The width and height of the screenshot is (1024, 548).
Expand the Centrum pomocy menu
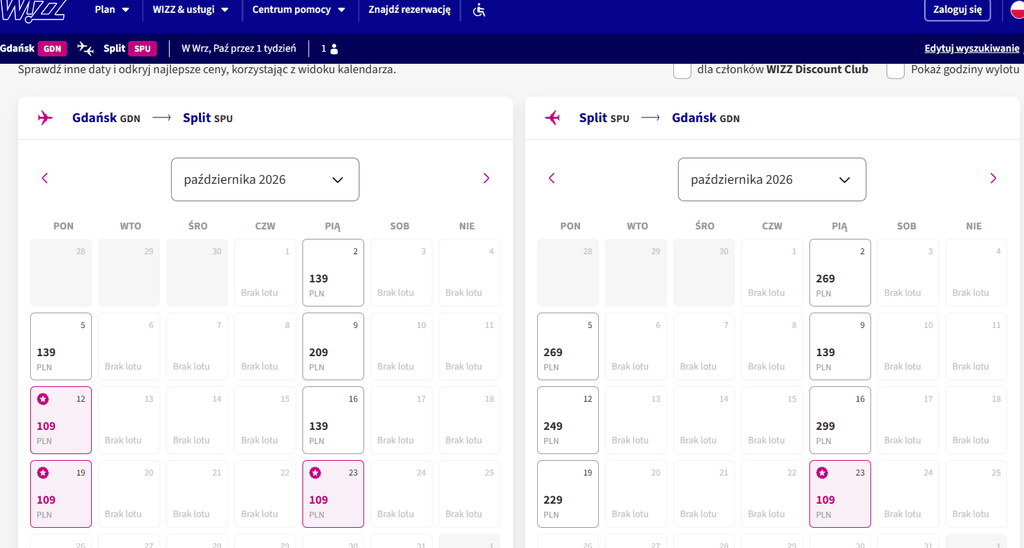pyautogui.click(x=298, y=10)
